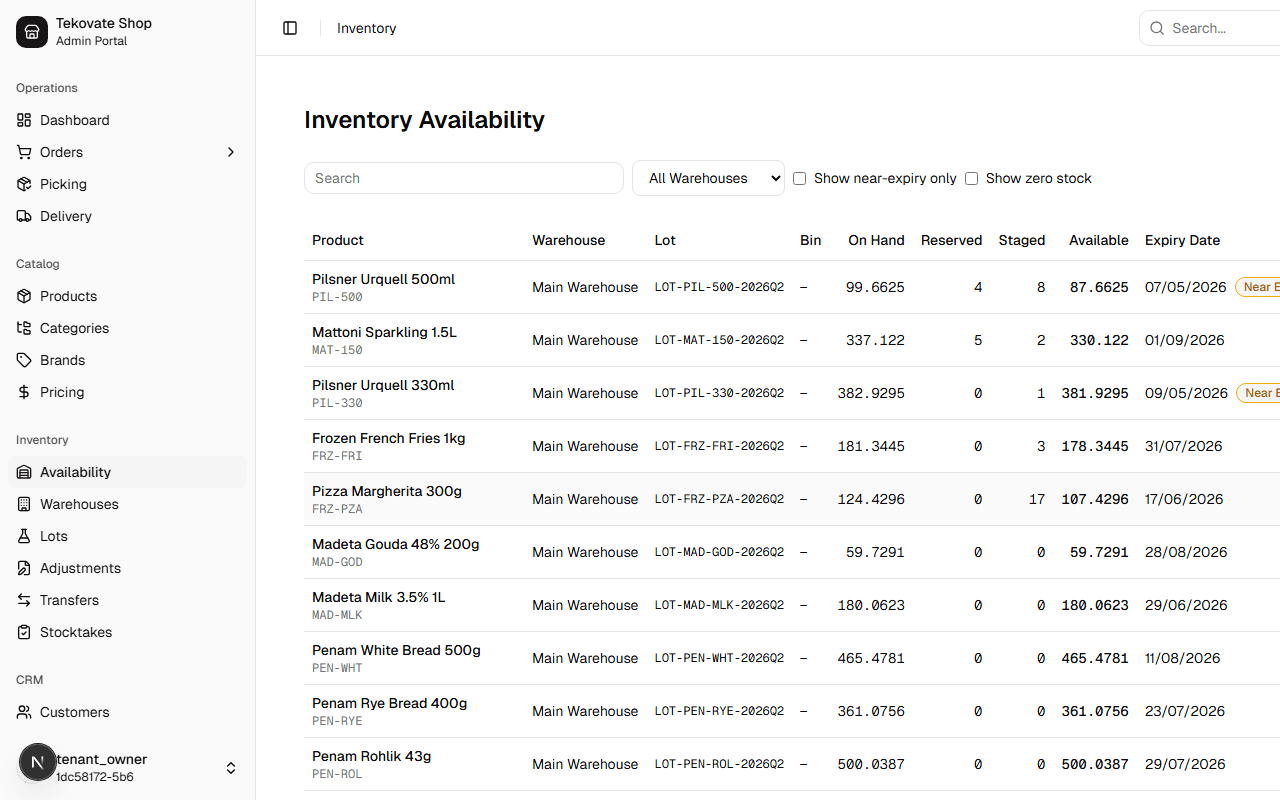Click the Stocktakes clipboard icon
Screen dimensions: 1280x800
pyautogui.click(x=24, y=632)
